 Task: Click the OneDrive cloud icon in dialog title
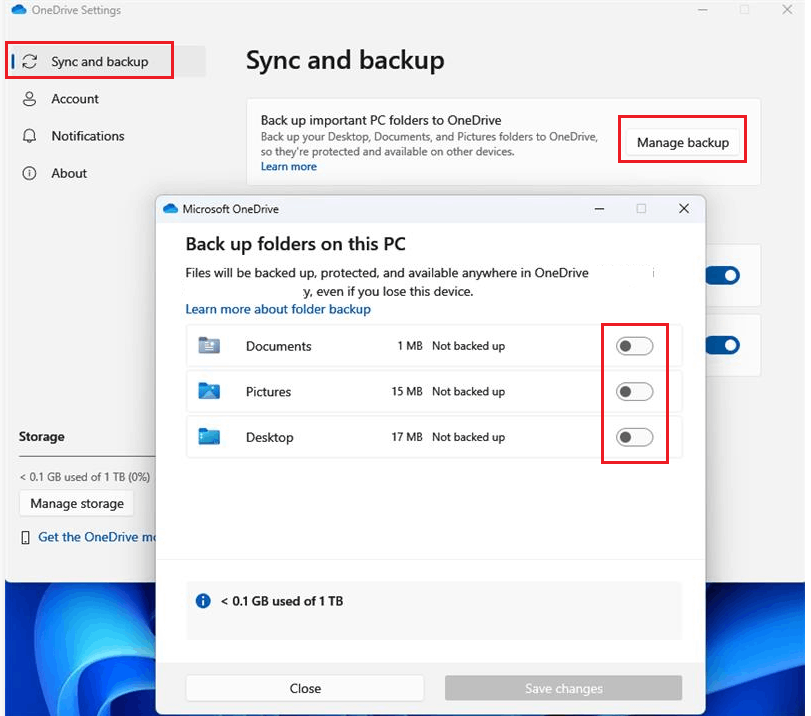pos(170,208)
